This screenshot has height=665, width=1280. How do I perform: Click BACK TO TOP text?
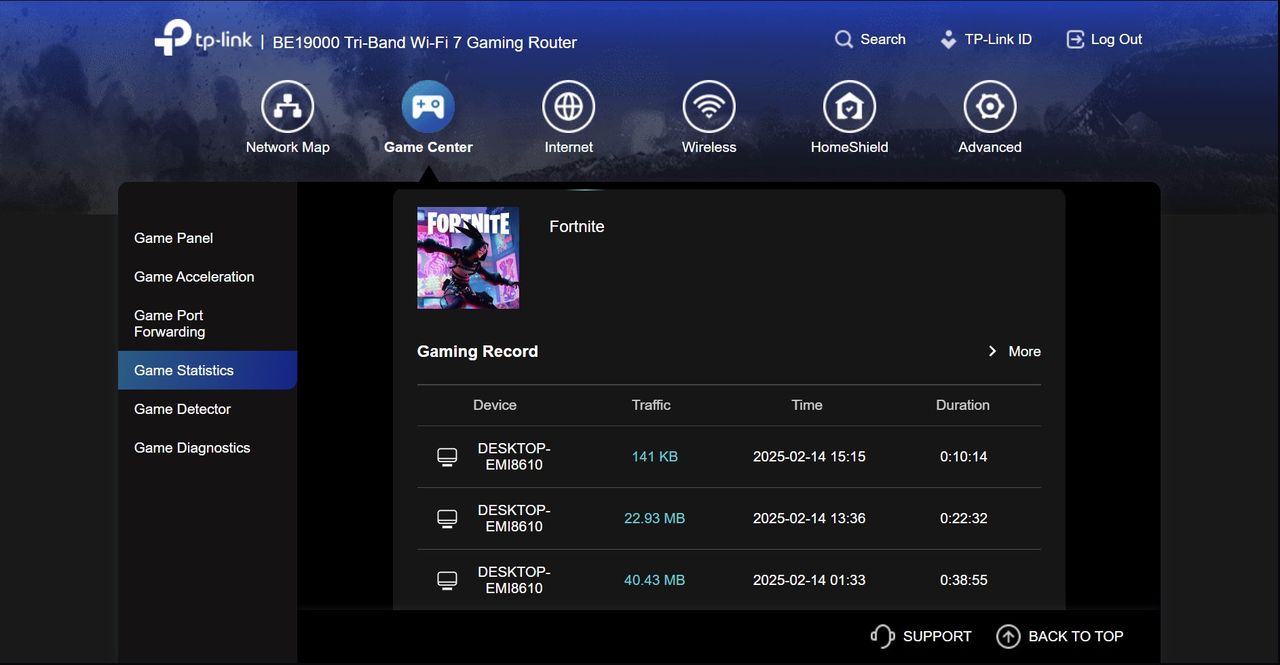(x=1076, y=636)
